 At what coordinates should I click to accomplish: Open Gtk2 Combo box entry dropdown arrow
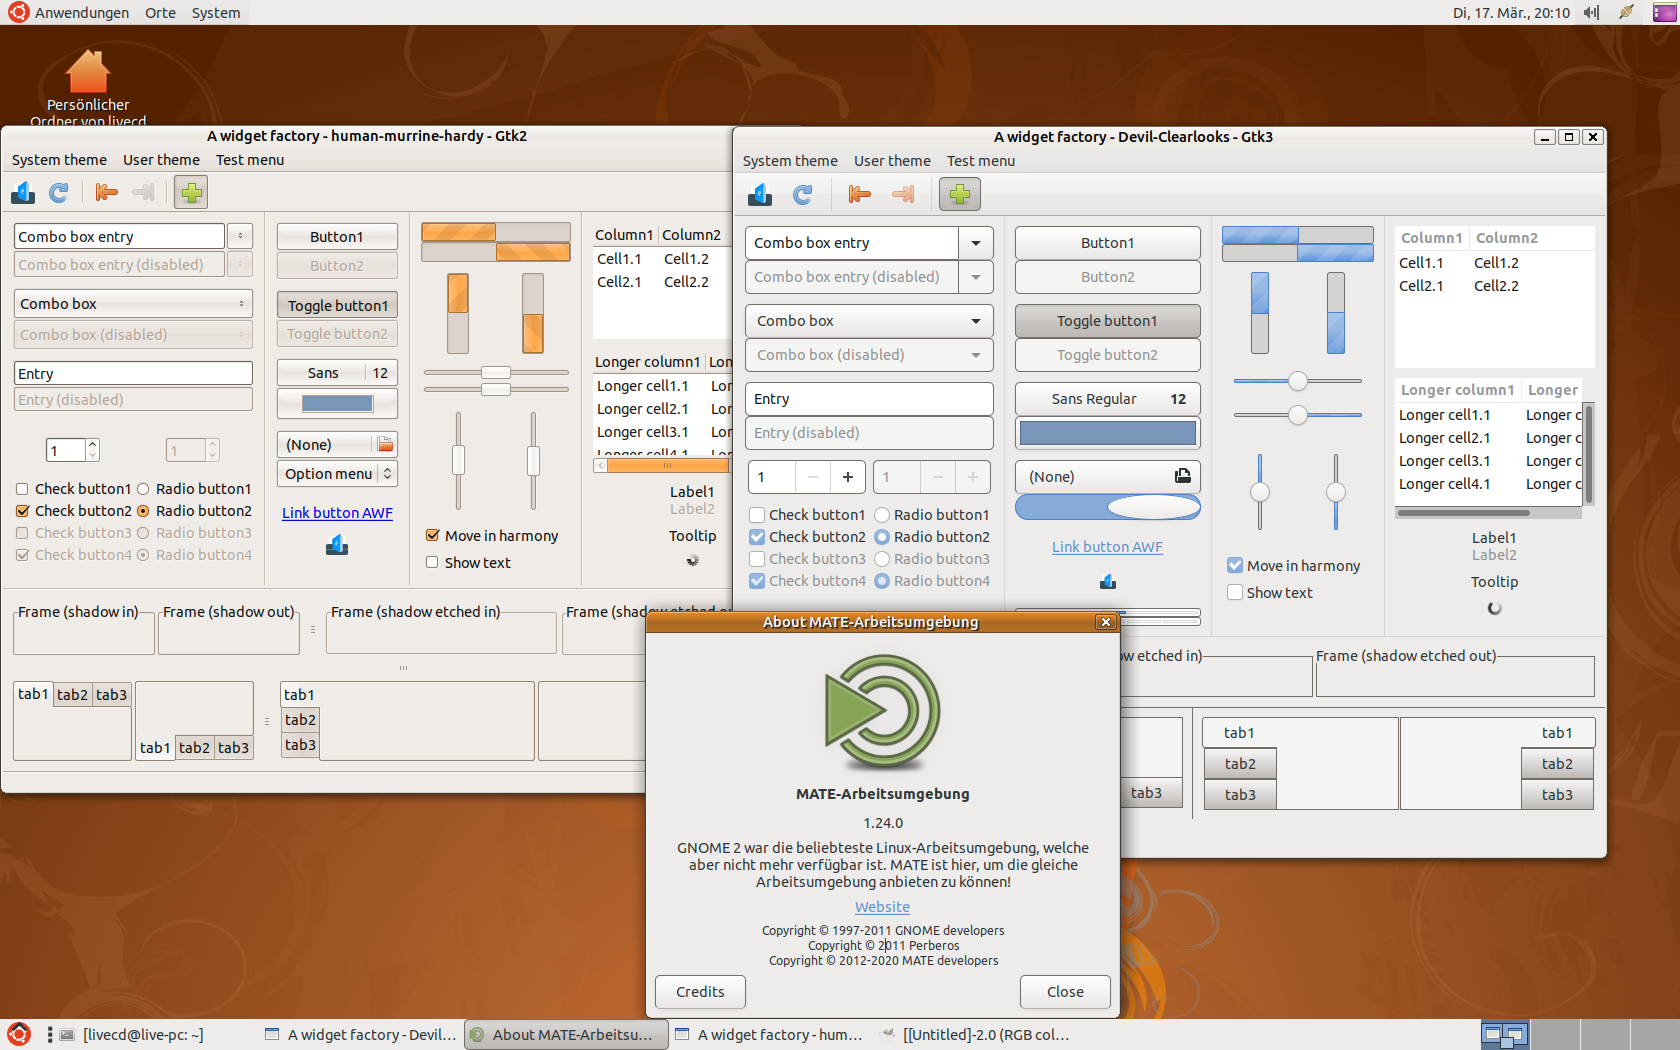240,236
